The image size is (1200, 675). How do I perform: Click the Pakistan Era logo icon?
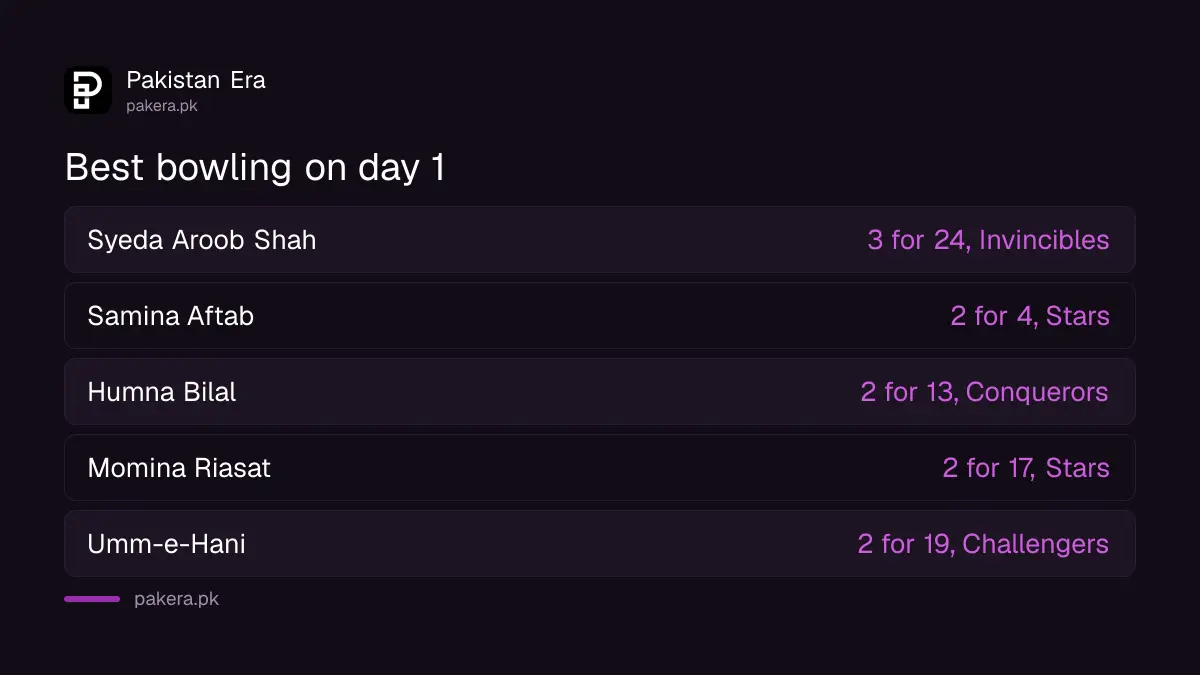(x=88, y=90)
